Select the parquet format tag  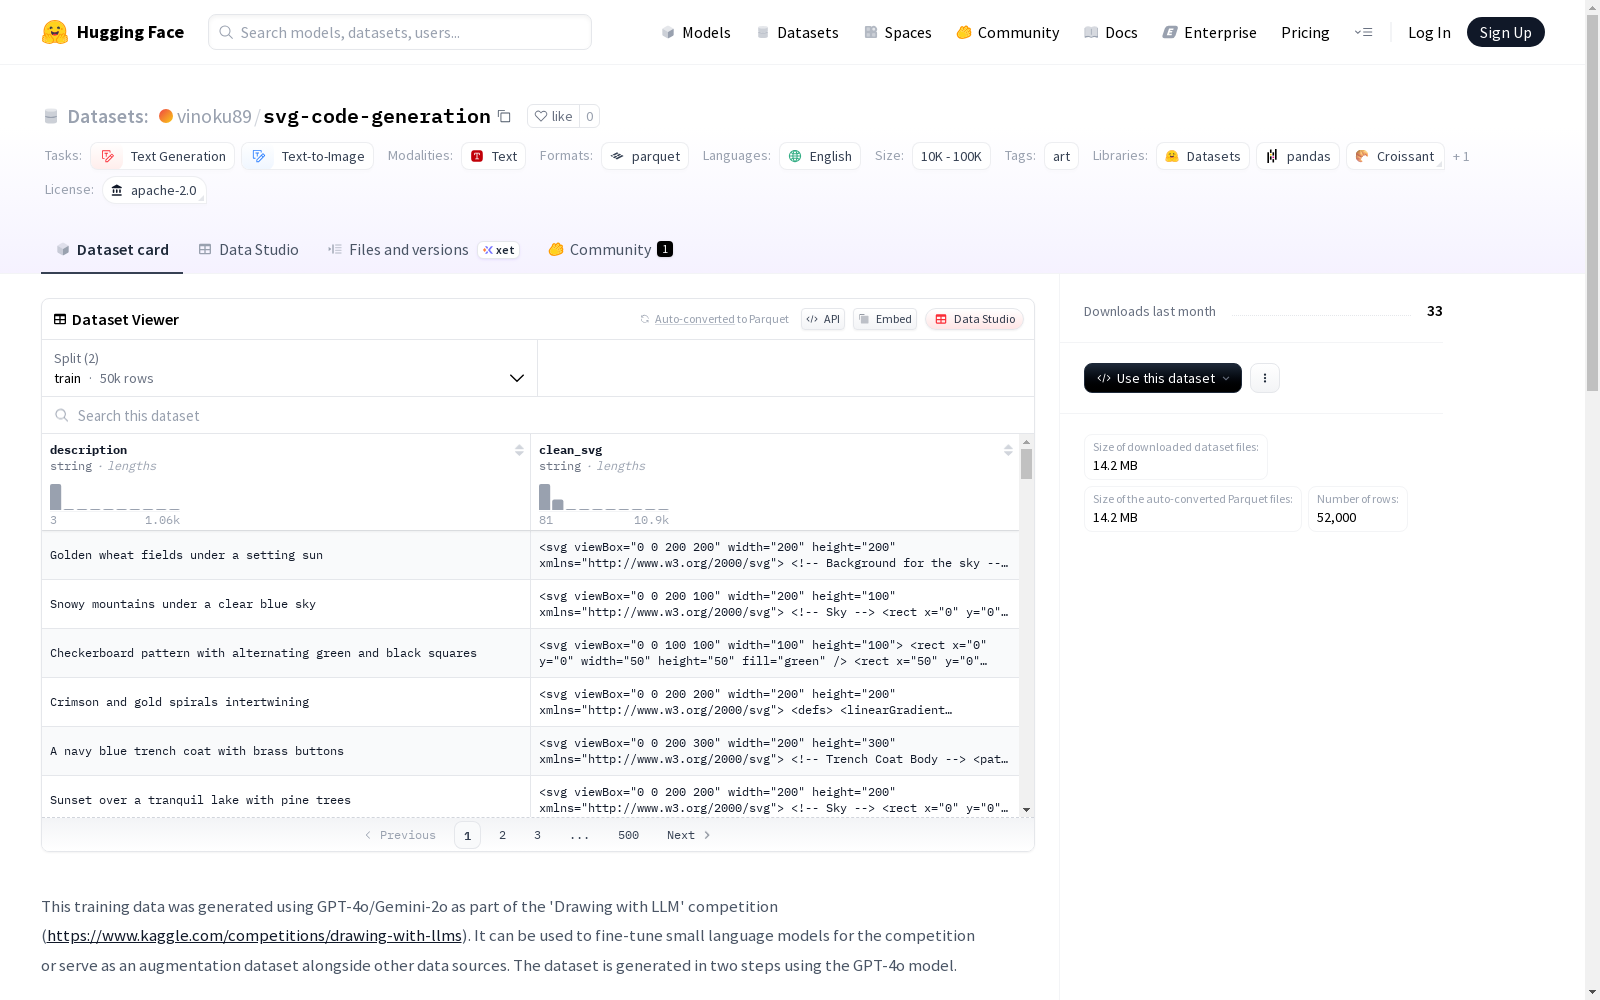645,156
